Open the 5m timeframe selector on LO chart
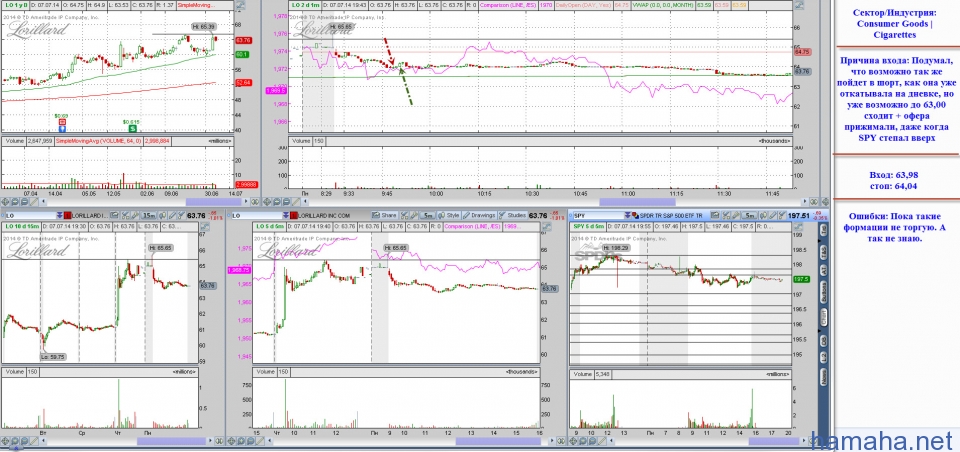The image size is (960, 452). pyautogui.click(x=427, y=216)
